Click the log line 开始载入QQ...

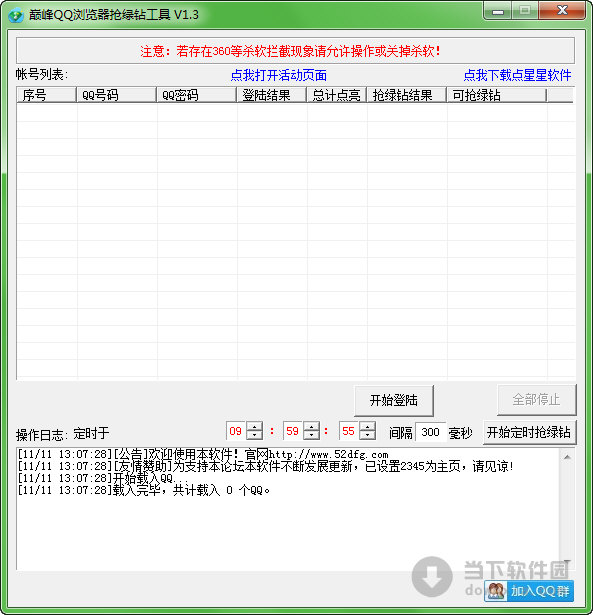(x=104, y=478)
